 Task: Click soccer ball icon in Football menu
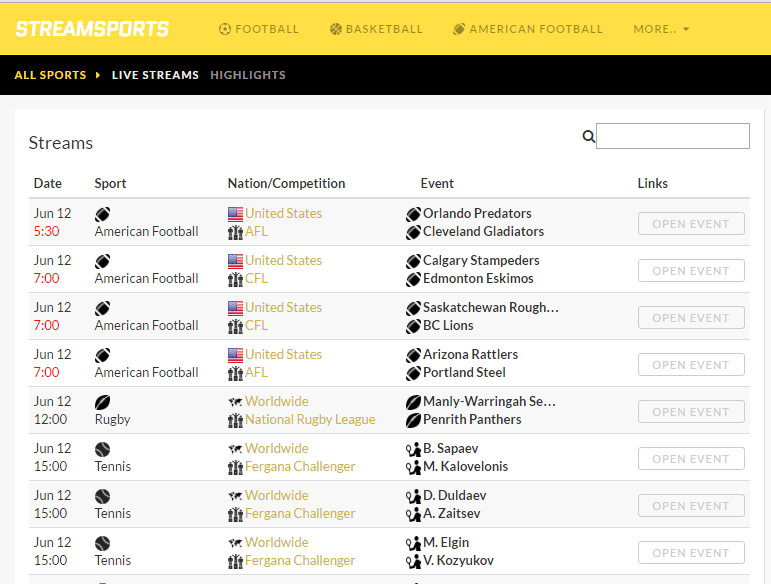click(x=225, y=29)
